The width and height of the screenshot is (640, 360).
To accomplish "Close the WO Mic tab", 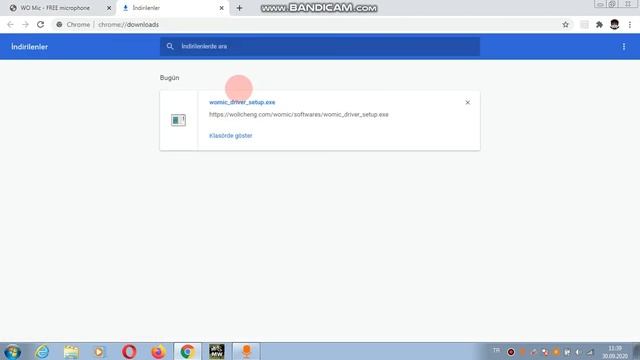I will [109, 8].
